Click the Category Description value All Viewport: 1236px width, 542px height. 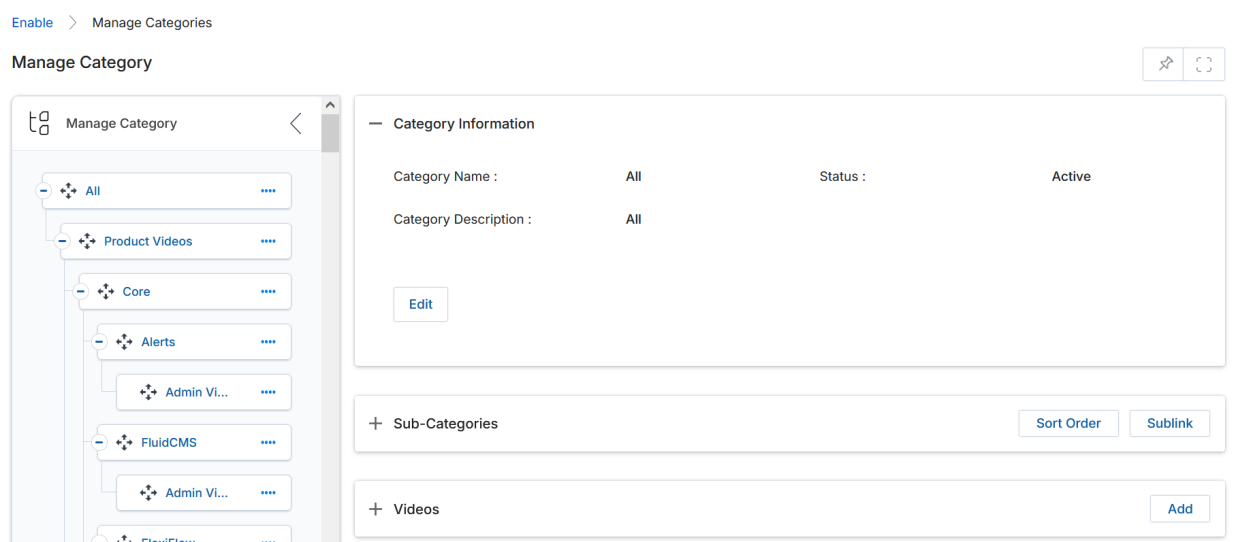point(633,220)
